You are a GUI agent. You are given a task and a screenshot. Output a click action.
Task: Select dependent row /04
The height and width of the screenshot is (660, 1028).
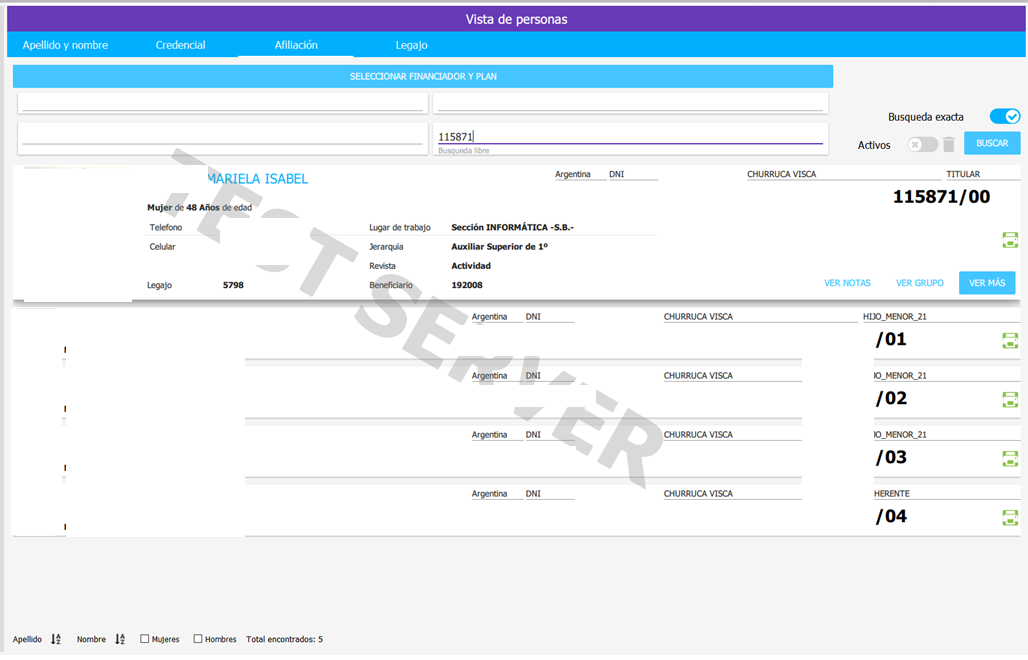tap(516, 511)
